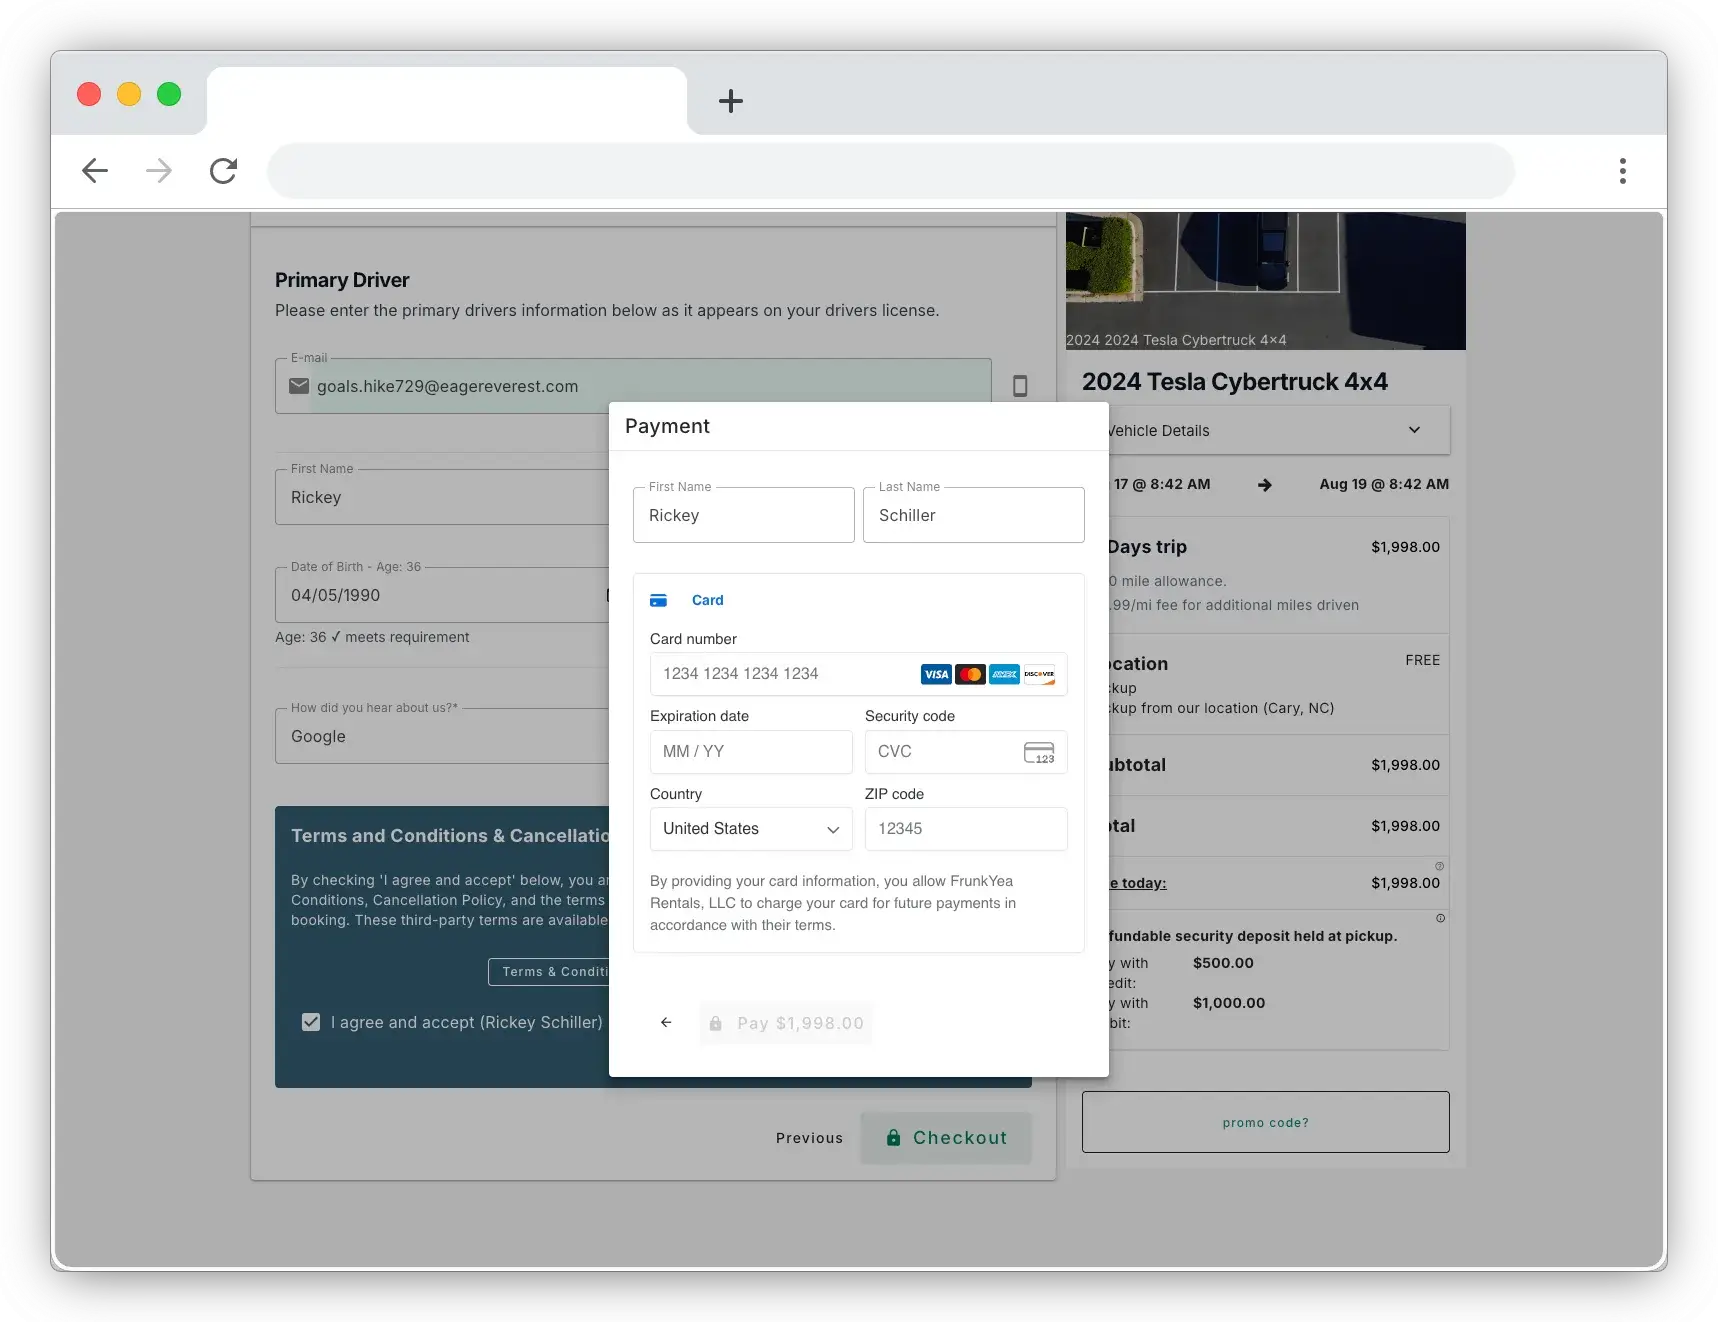1718x1322 pixels.
Task: Click the American Express logo
Action: 1004,675
